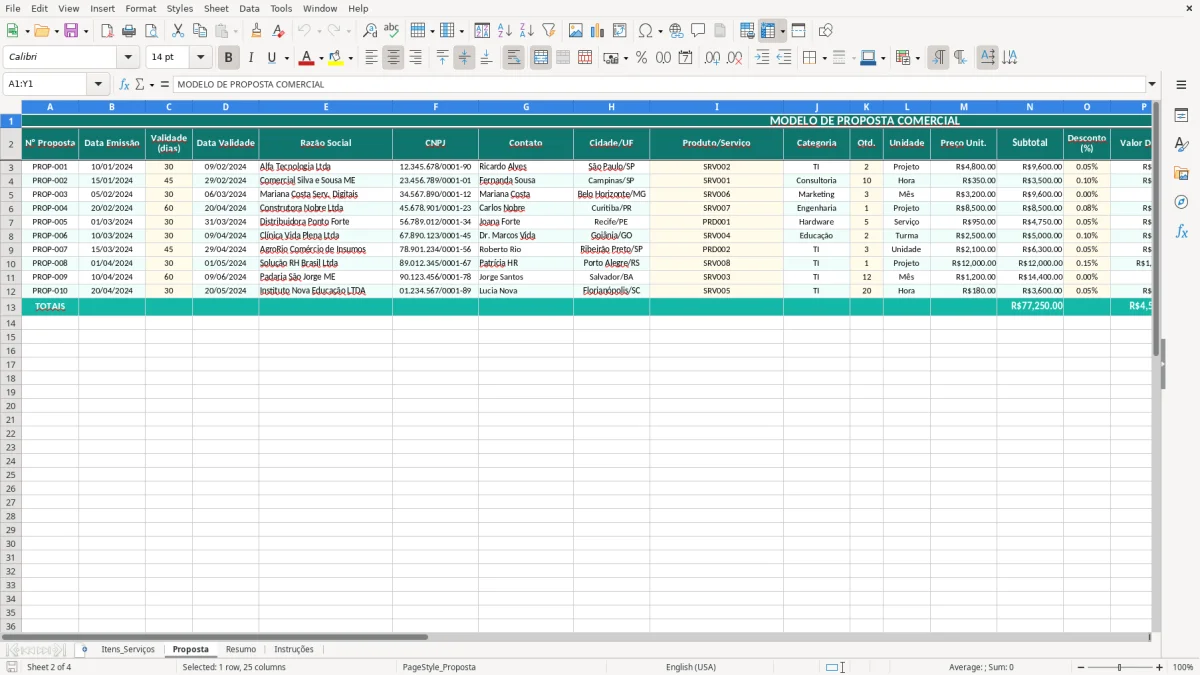Adjust the zoom slider
This screenshot has width=1200, height=675.
pyautogui.click(x=1120, y=667)
